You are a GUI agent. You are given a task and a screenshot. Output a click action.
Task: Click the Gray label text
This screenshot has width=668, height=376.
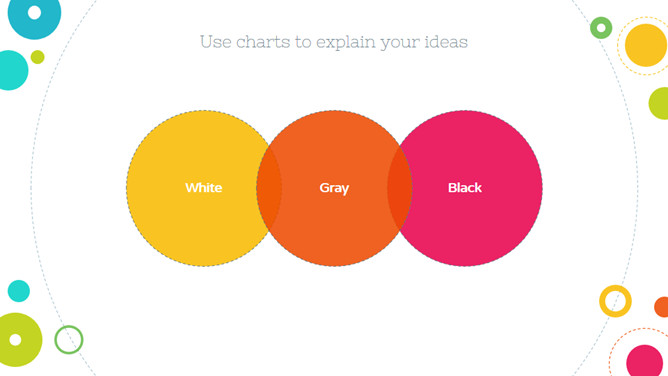tap(334, 188)
